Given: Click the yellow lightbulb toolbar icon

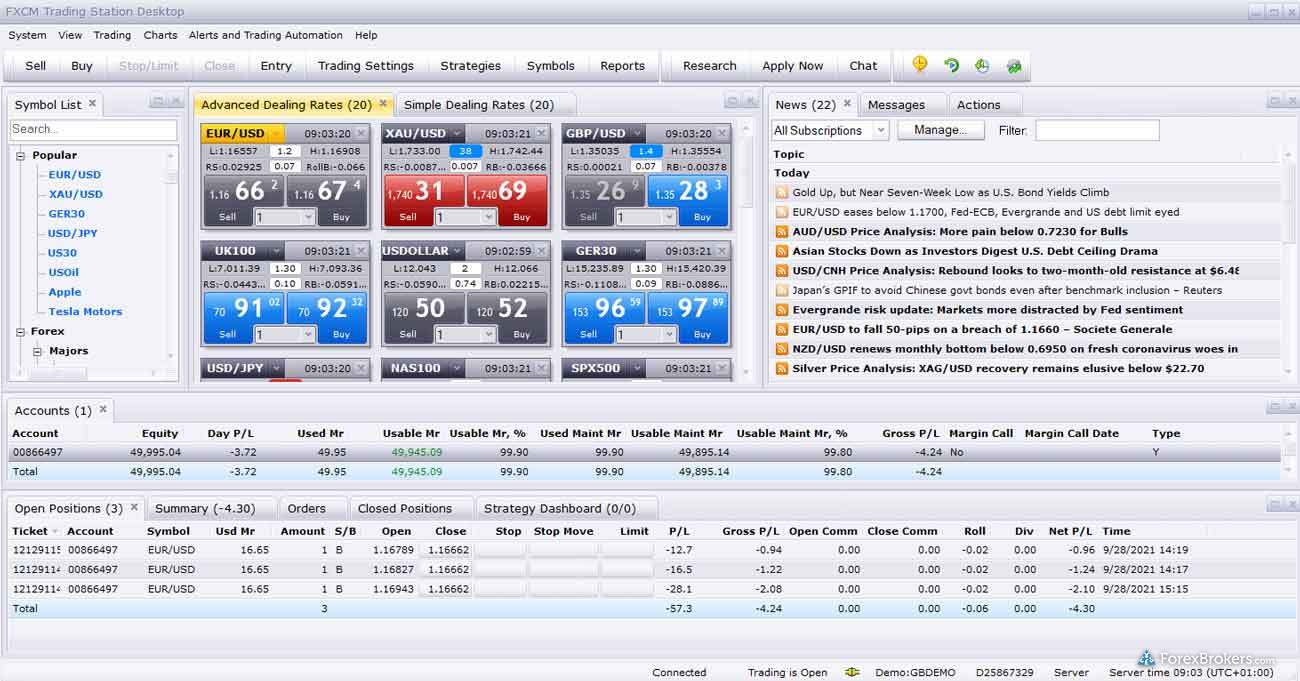Looking at the screenshot, I should coord(920,65).
